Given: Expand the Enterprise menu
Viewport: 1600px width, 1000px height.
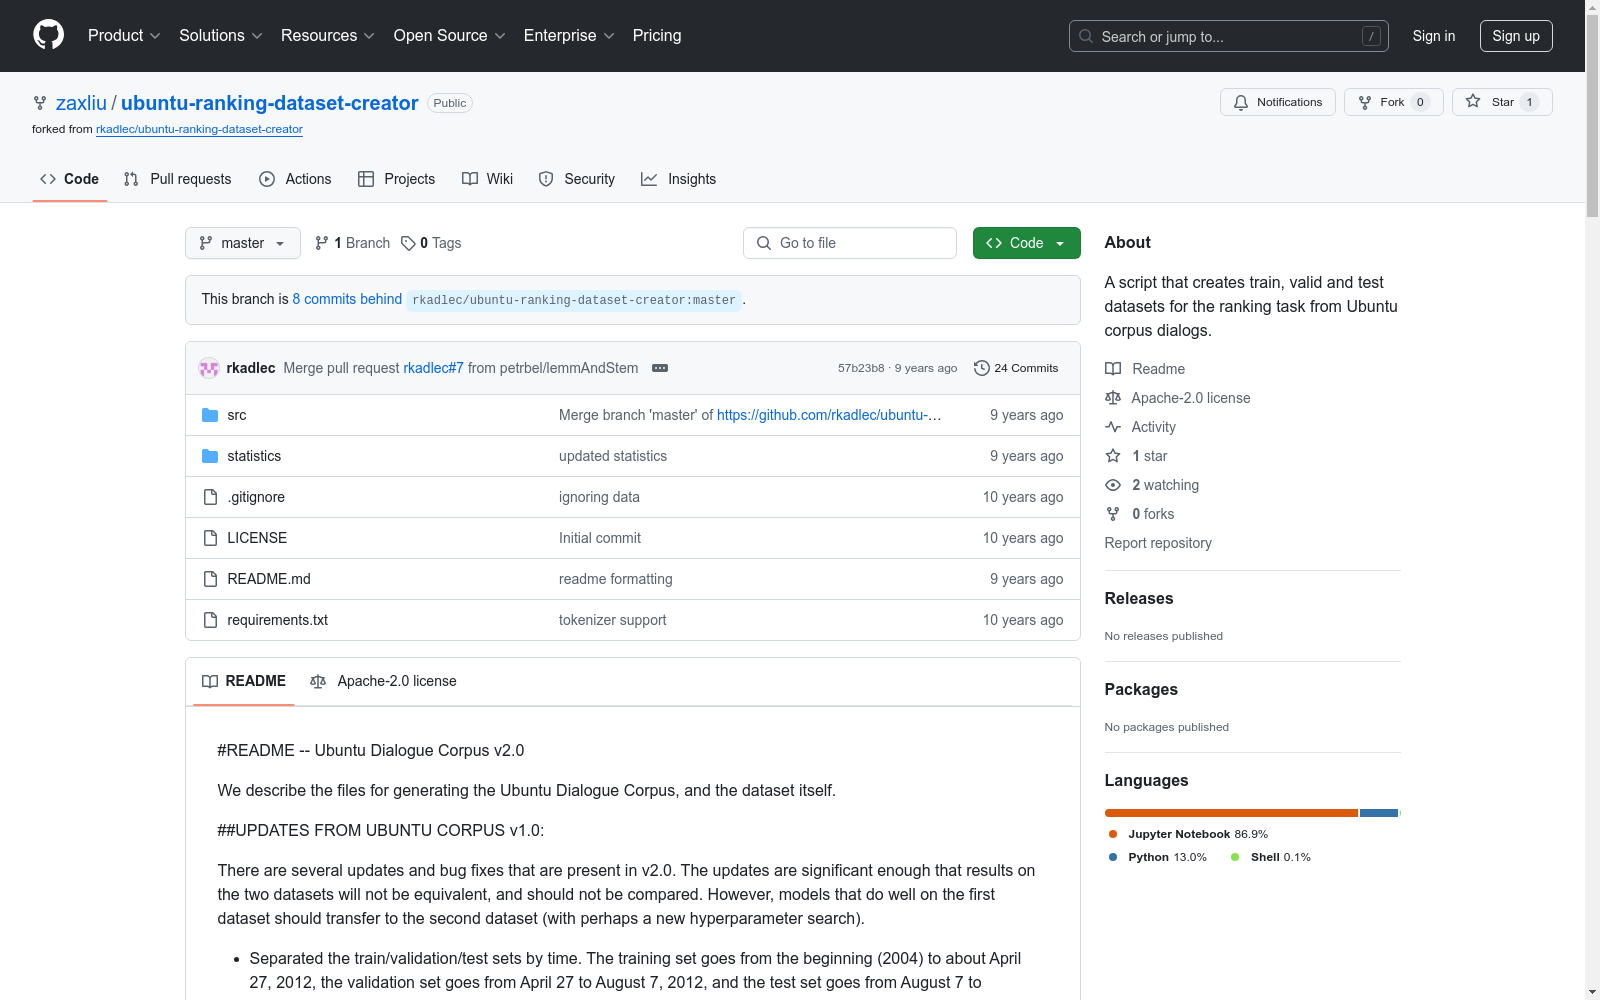Looking at the screenshot, I should (569, 35).
